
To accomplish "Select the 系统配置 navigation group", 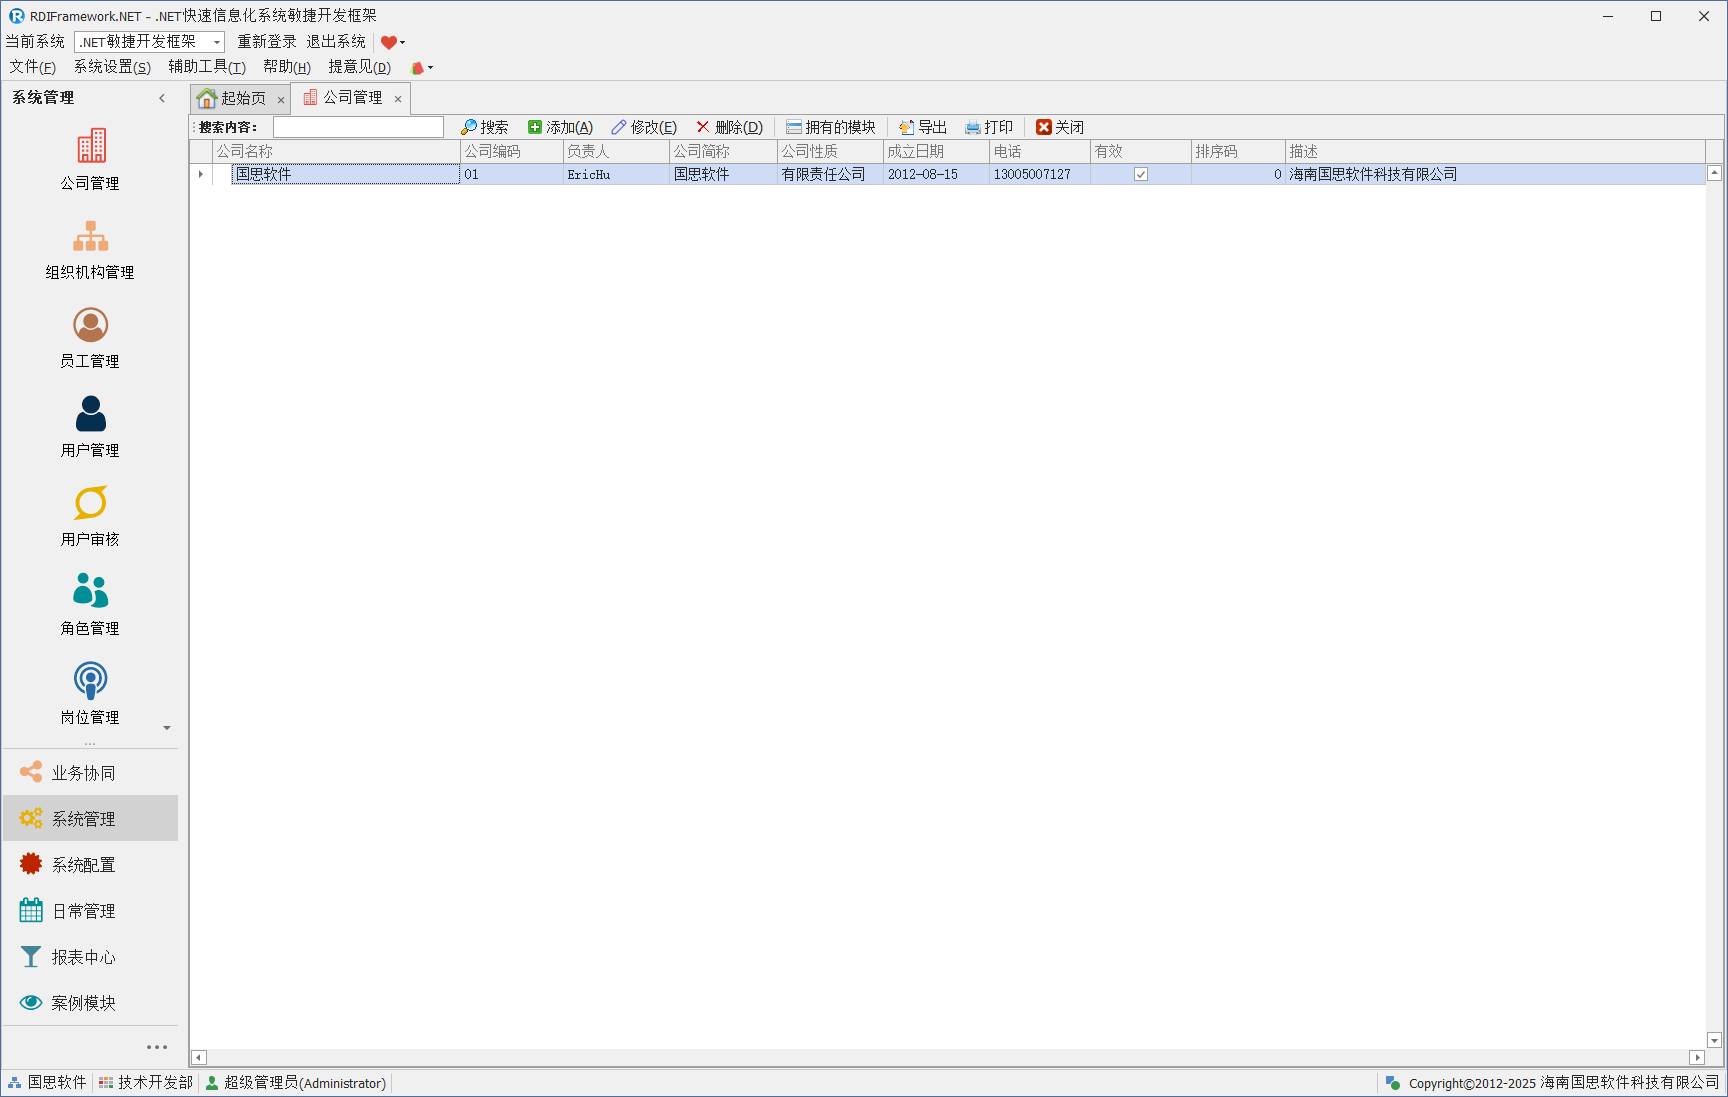I will [84, 865].
